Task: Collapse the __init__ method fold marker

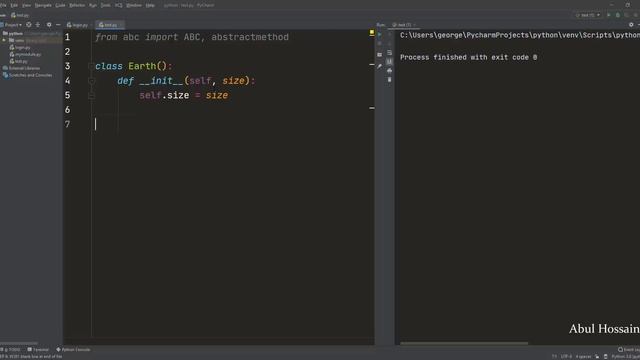Action: click(91, 80)
